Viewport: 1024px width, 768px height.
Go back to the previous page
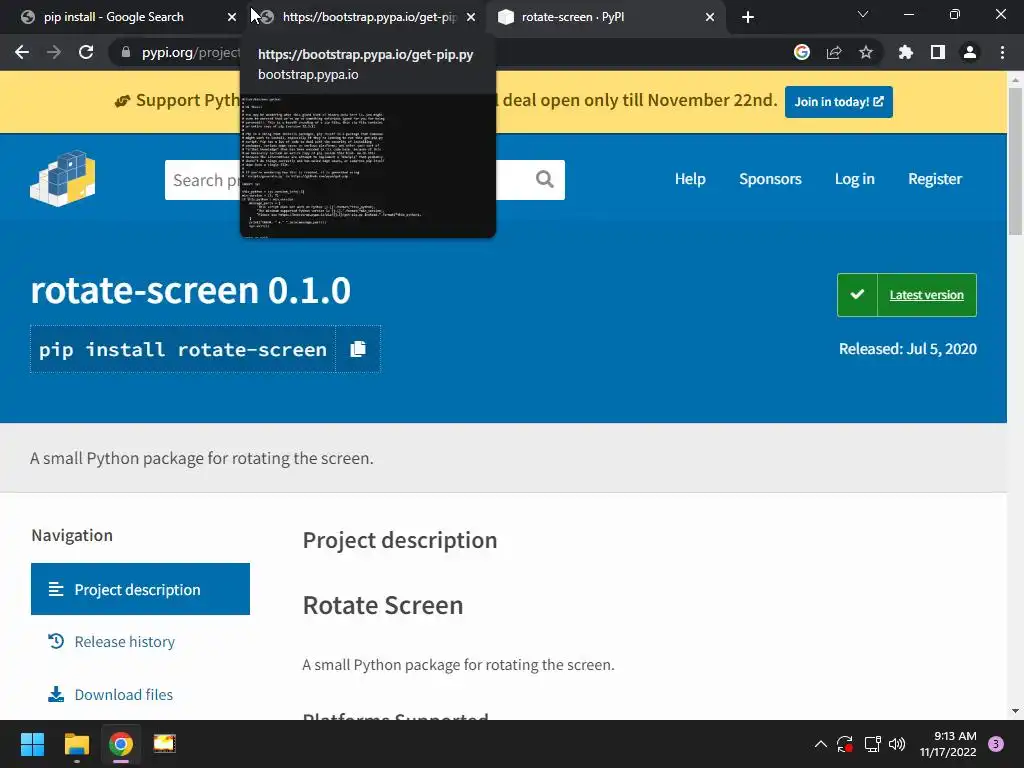pos(22,52)
